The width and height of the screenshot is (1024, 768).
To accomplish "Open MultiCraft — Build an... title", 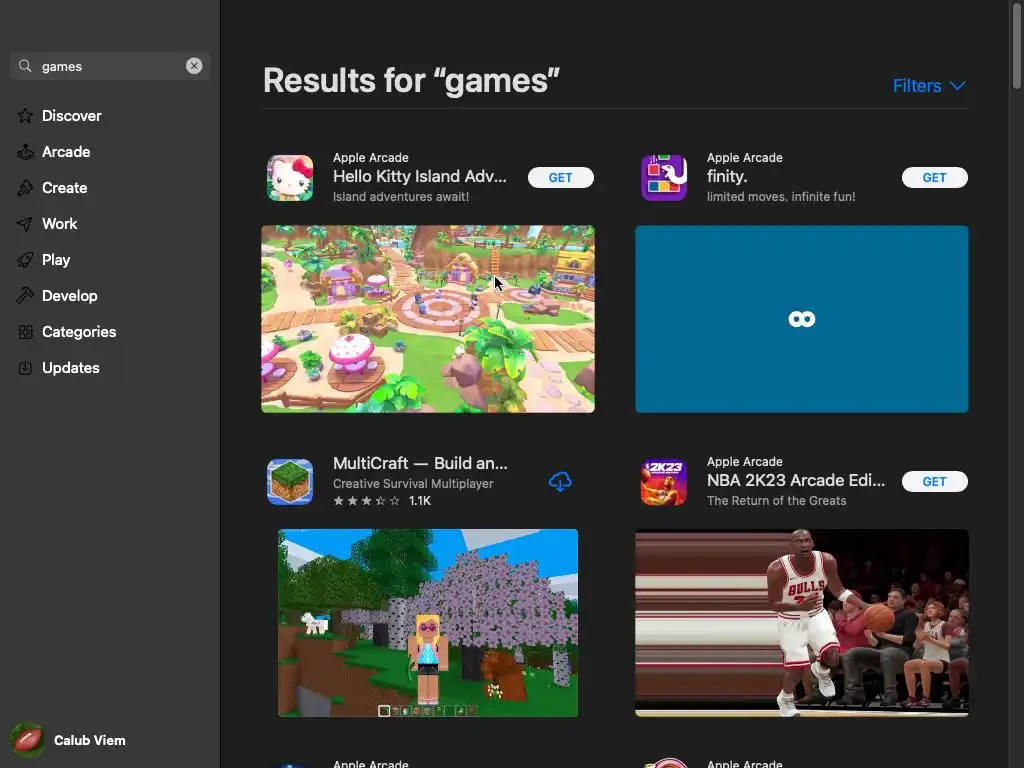I will 420,463.
